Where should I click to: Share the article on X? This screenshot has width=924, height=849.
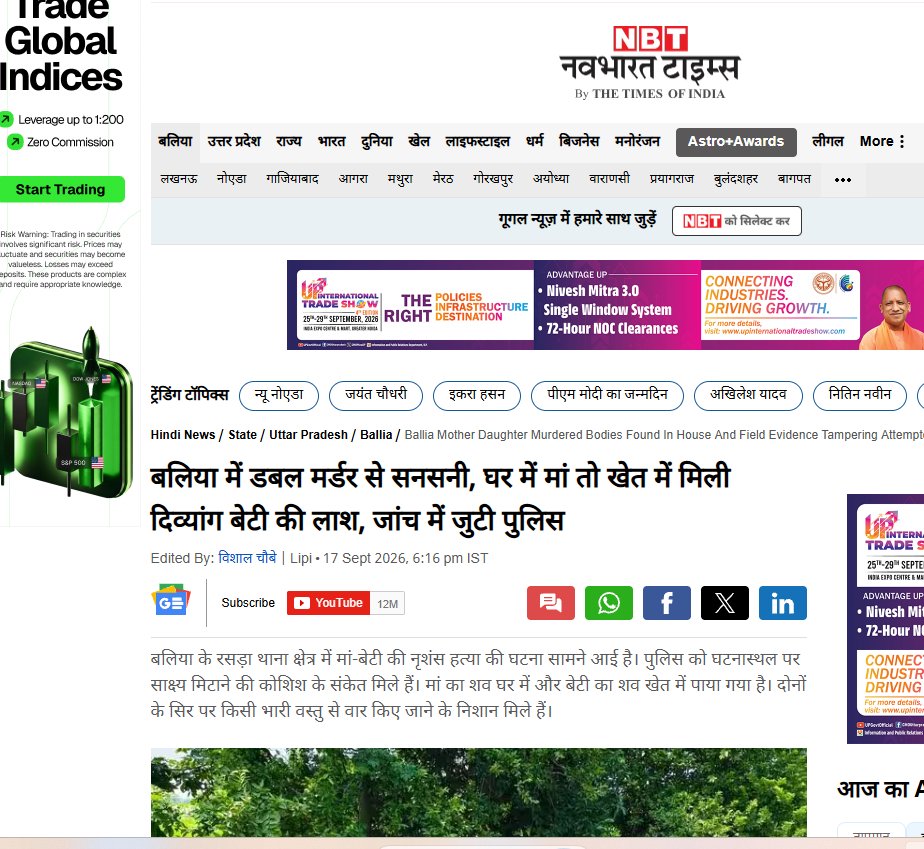[x=725, y=603]
